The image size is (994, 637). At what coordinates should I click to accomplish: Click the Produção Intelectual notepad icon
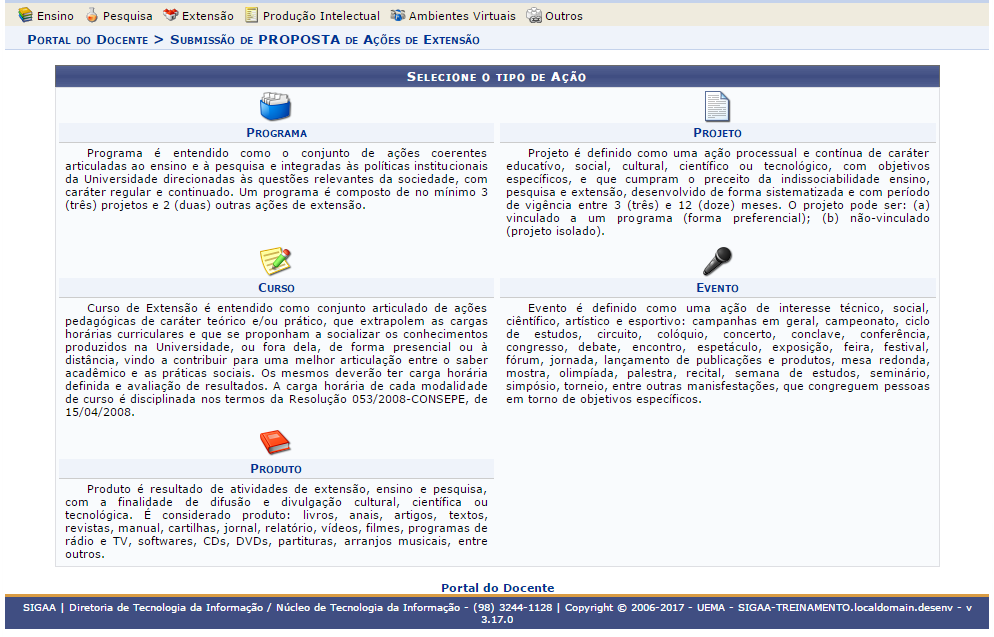[x=252, y=15]
